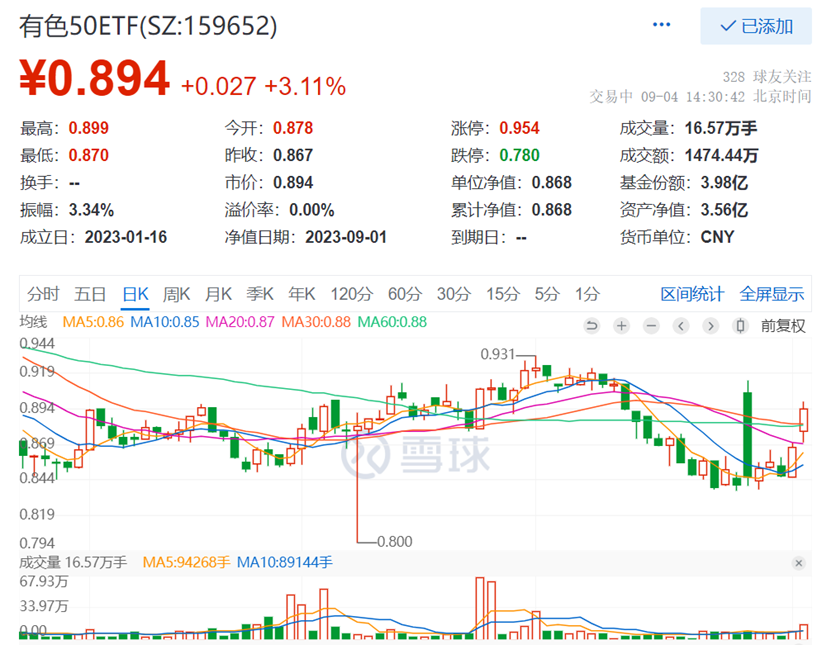This screenshot has width=831, height=645.
Task: Click the MA5:0.86 moving average label
Action: (x=93, y=322)
